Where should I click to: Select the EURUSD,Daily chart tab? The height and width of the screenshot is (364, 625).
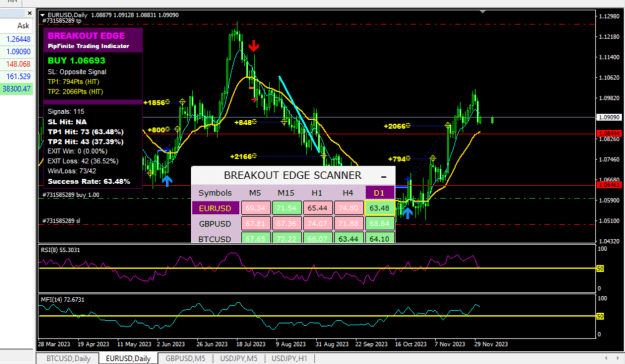tap(128, 358)
